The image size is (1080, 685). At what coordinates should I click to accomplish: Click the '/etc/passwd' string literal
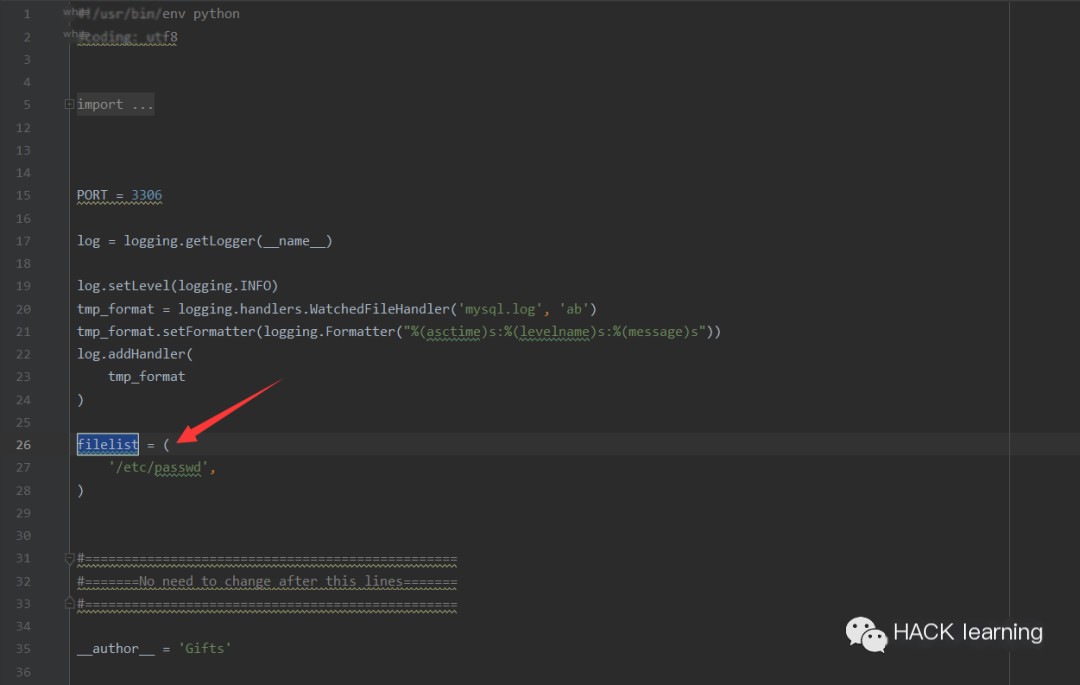pos(158,467)
